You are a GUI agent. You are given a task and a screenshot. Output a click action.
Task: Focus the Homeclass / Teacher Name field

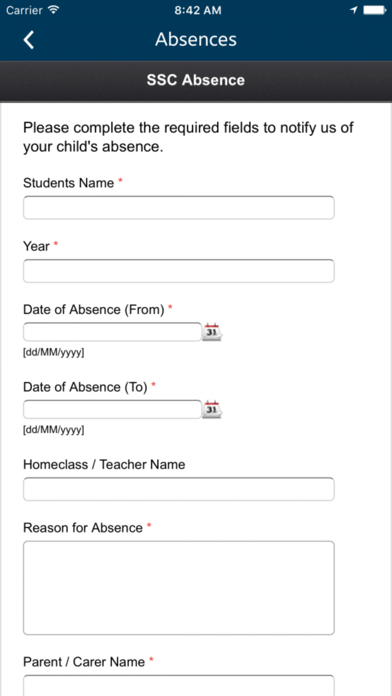coord(178,489)
